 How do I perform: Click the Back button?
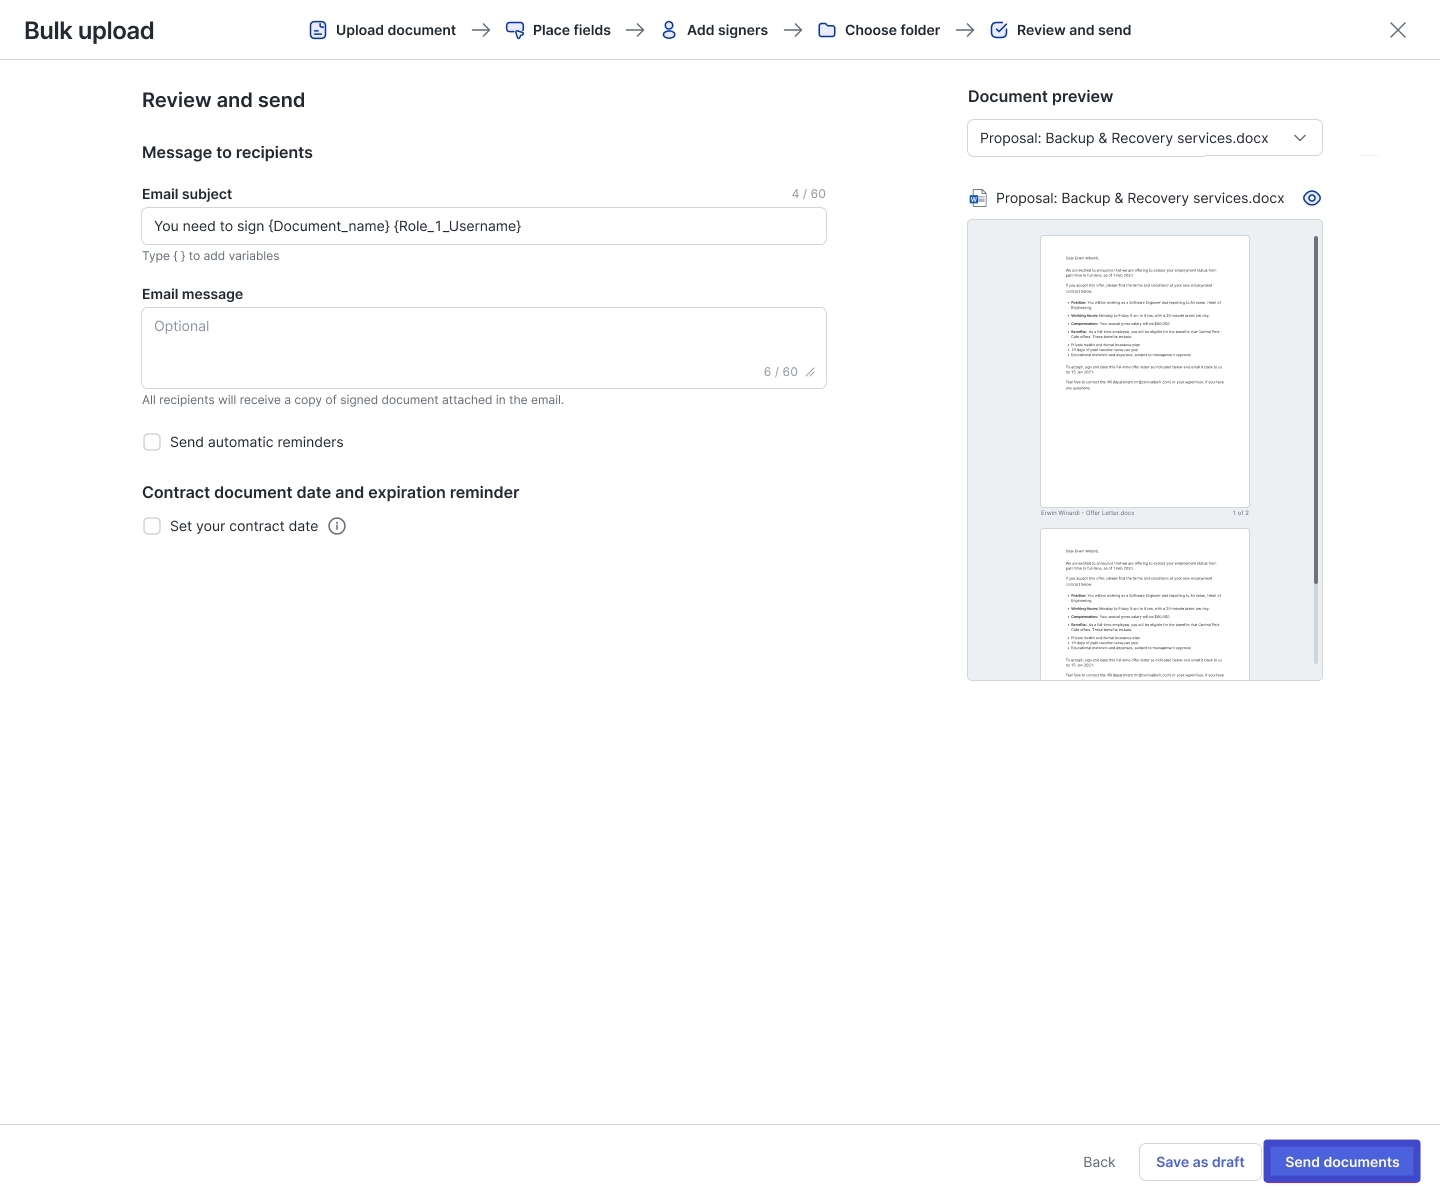click(1098, 1161)
